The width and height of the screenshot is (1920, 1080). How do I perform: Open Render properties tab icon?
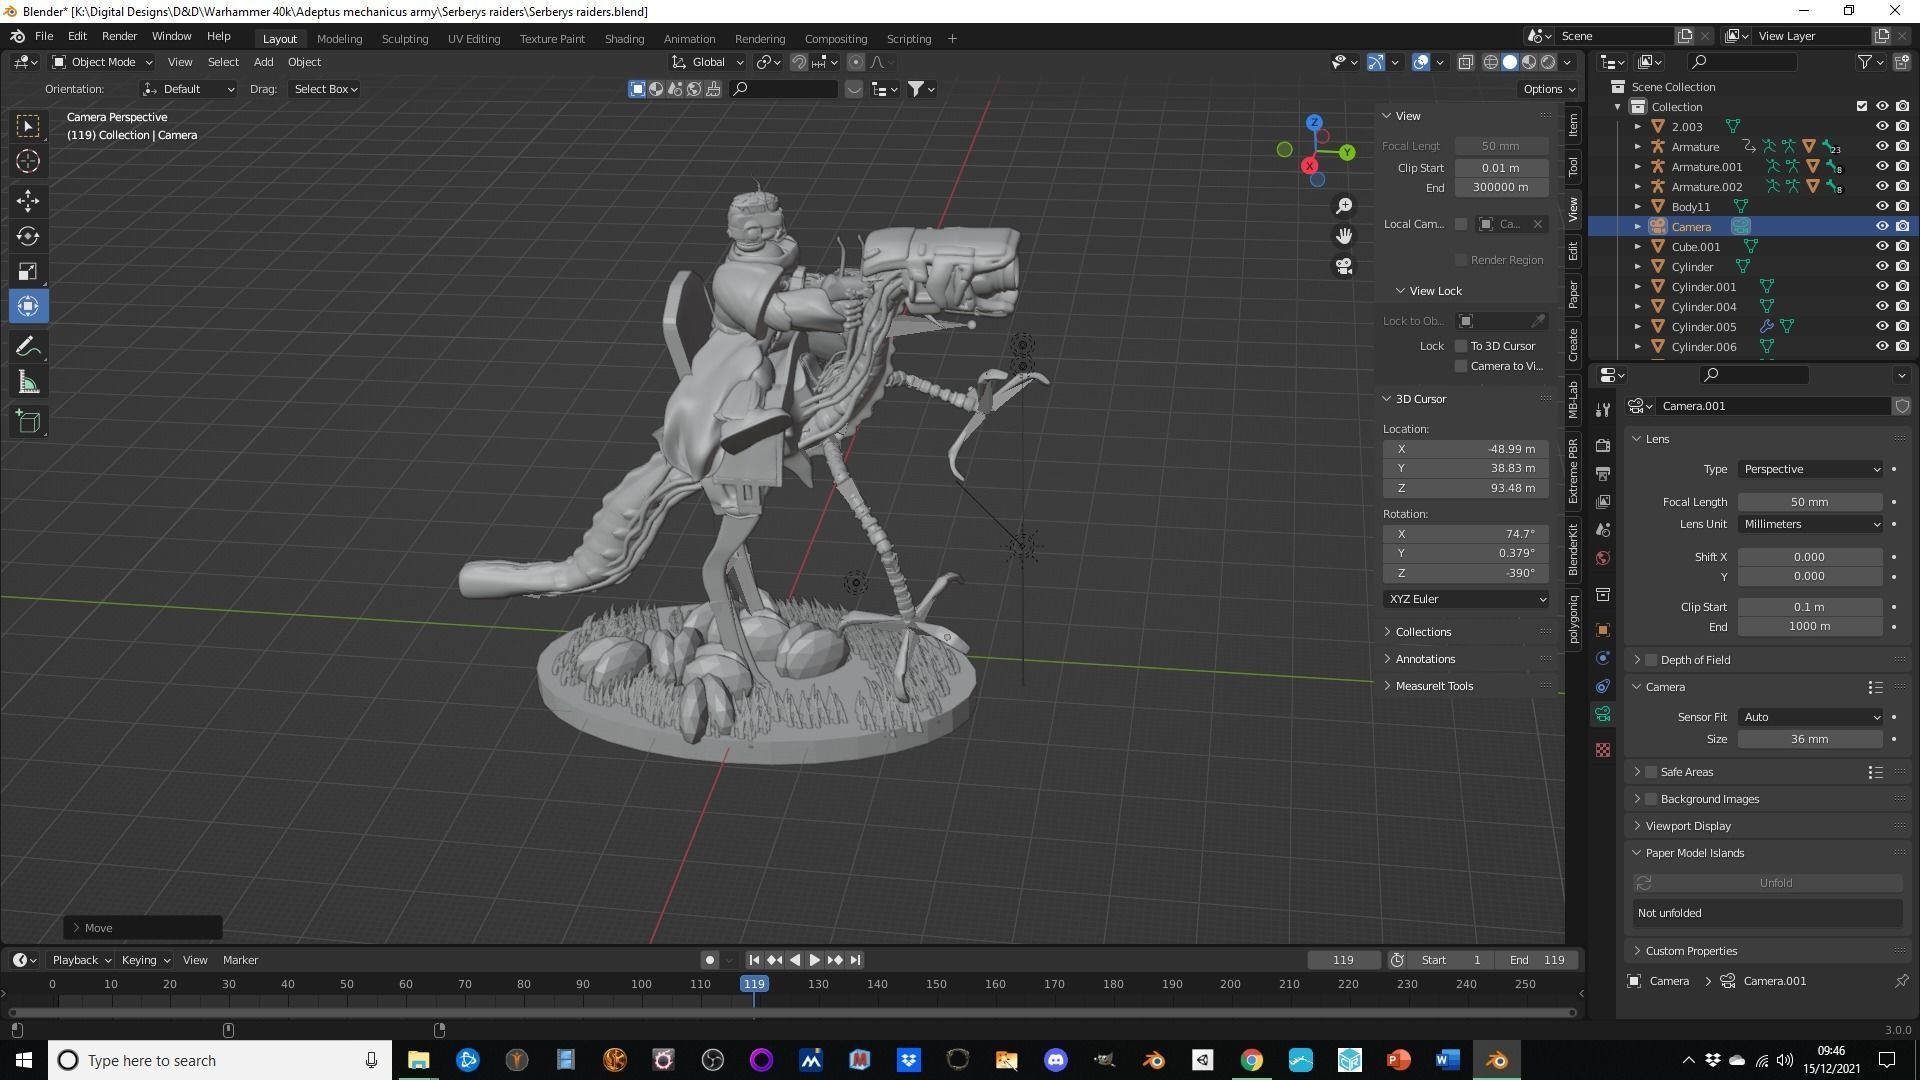tap(1603, 445)
